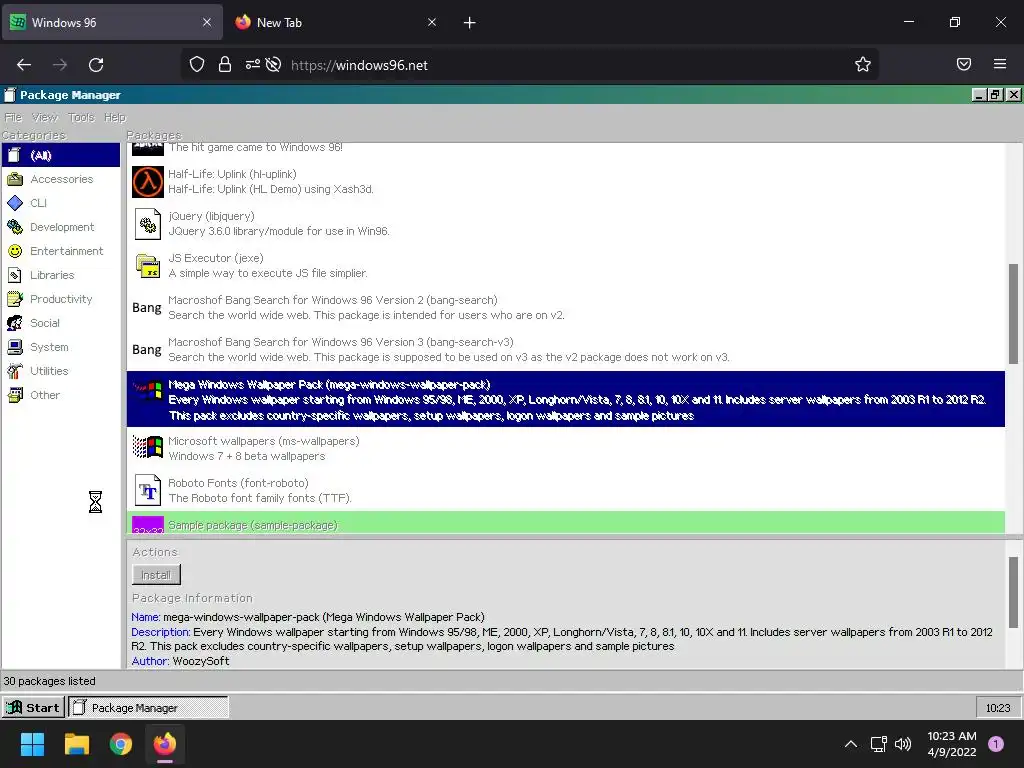
Task: Click the blocked autoplay icon in the address bar
Action: point(273,64)
